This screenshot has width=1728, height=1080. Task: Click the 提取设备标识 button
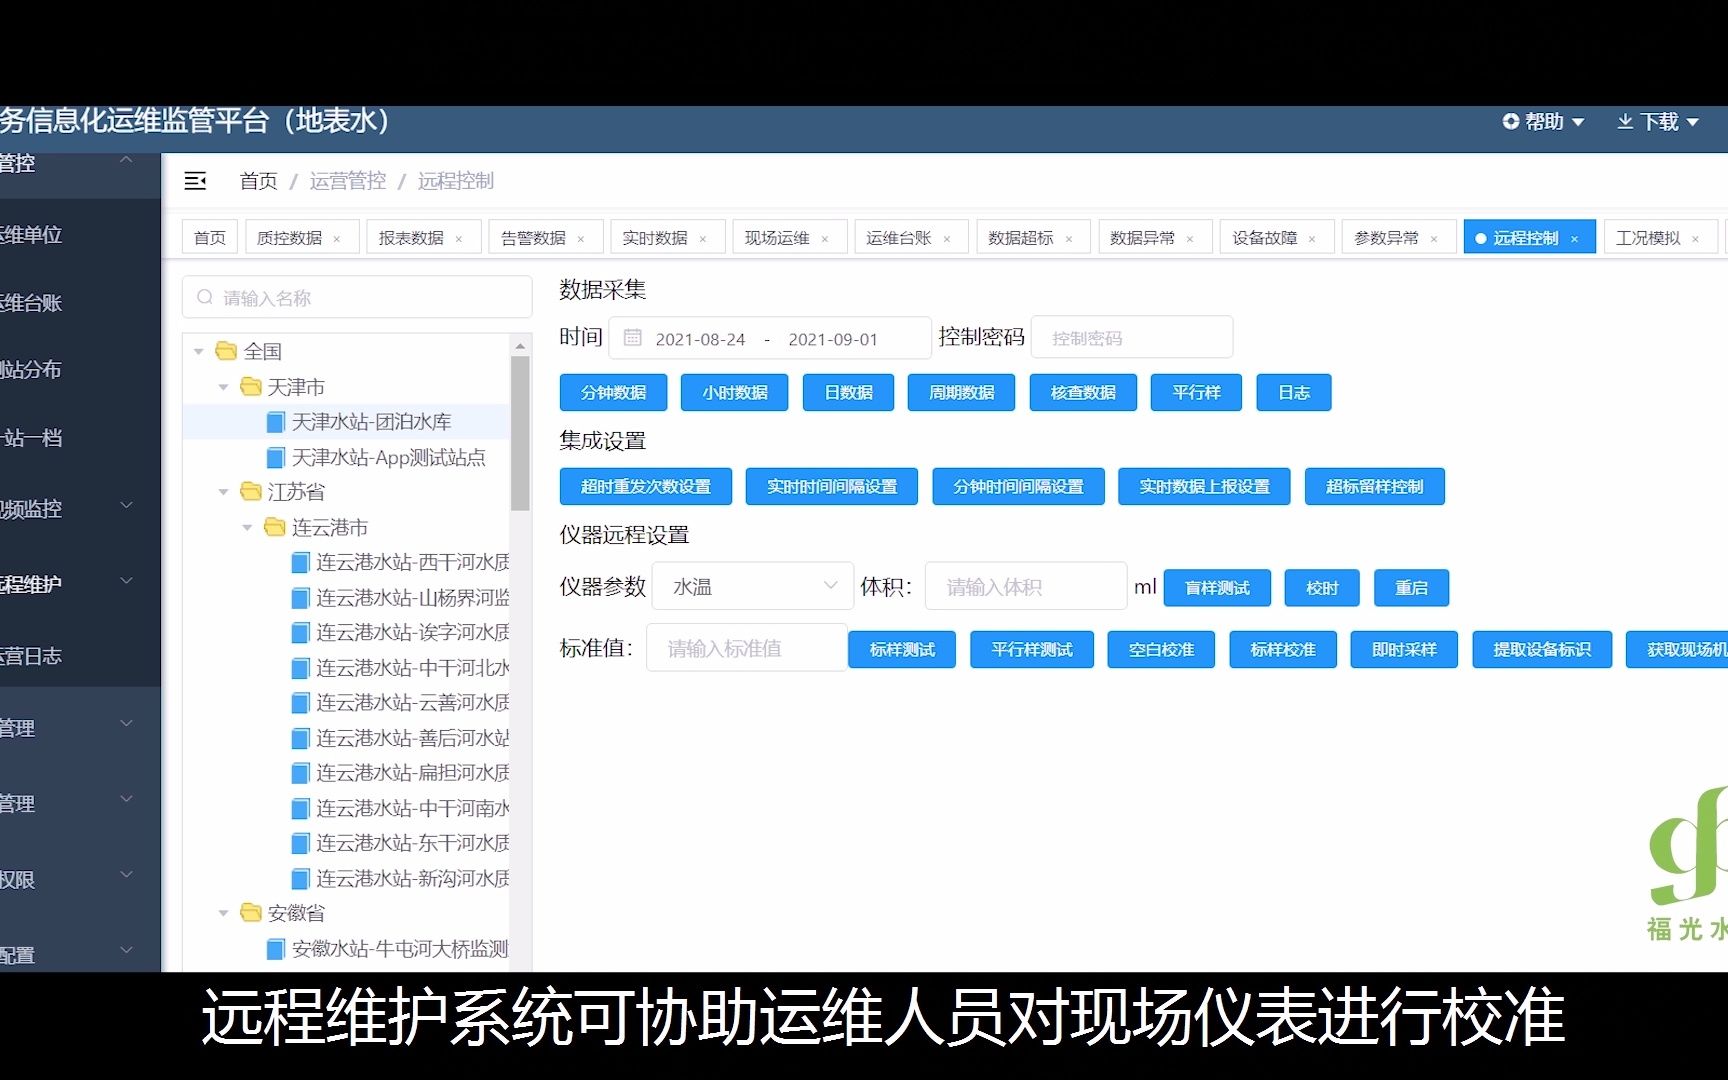pos(1542,650)
